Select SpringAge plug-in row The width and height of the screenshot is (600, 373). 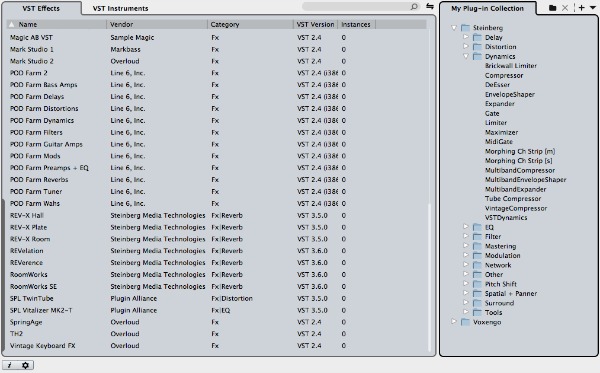point(216,322)
